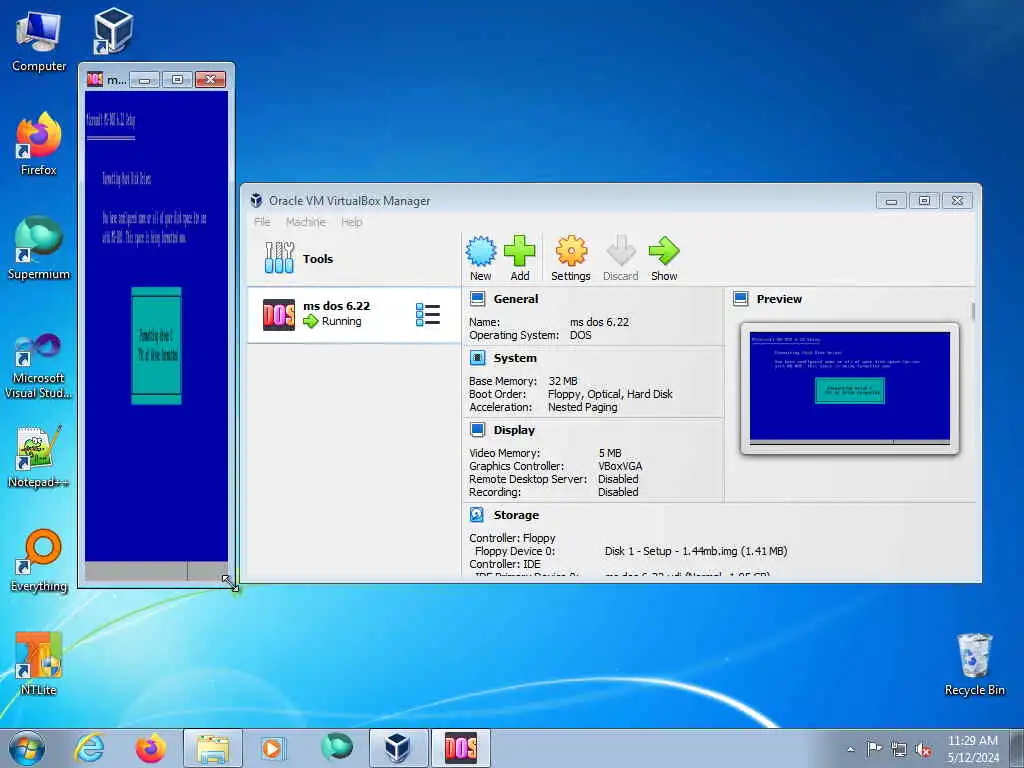
Task: Click the 'Floppy, Optical, Hard Disk' boot order text
Action: pos(610,394)
